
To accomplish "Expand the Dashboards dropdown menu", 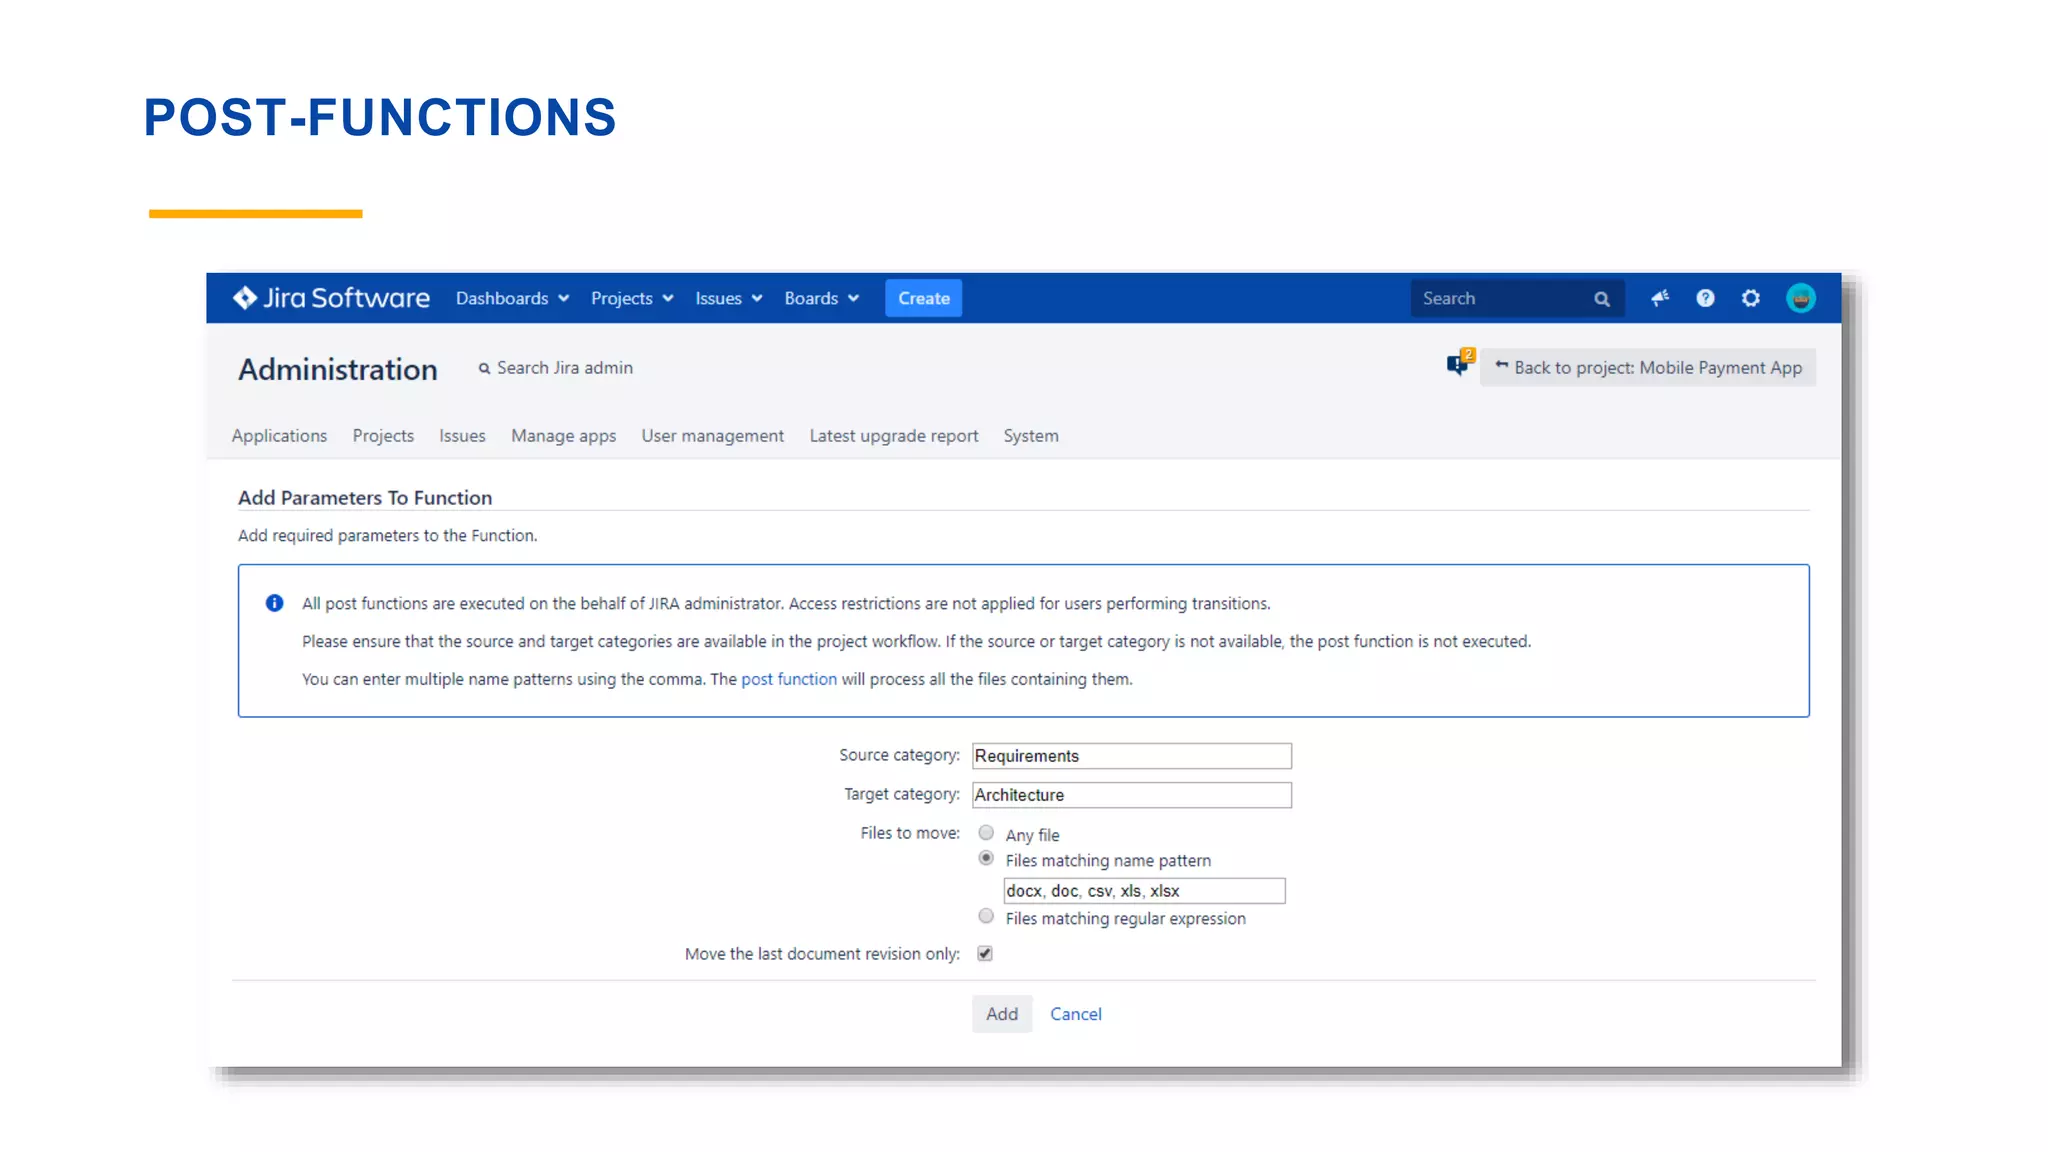I will [512, 298].
